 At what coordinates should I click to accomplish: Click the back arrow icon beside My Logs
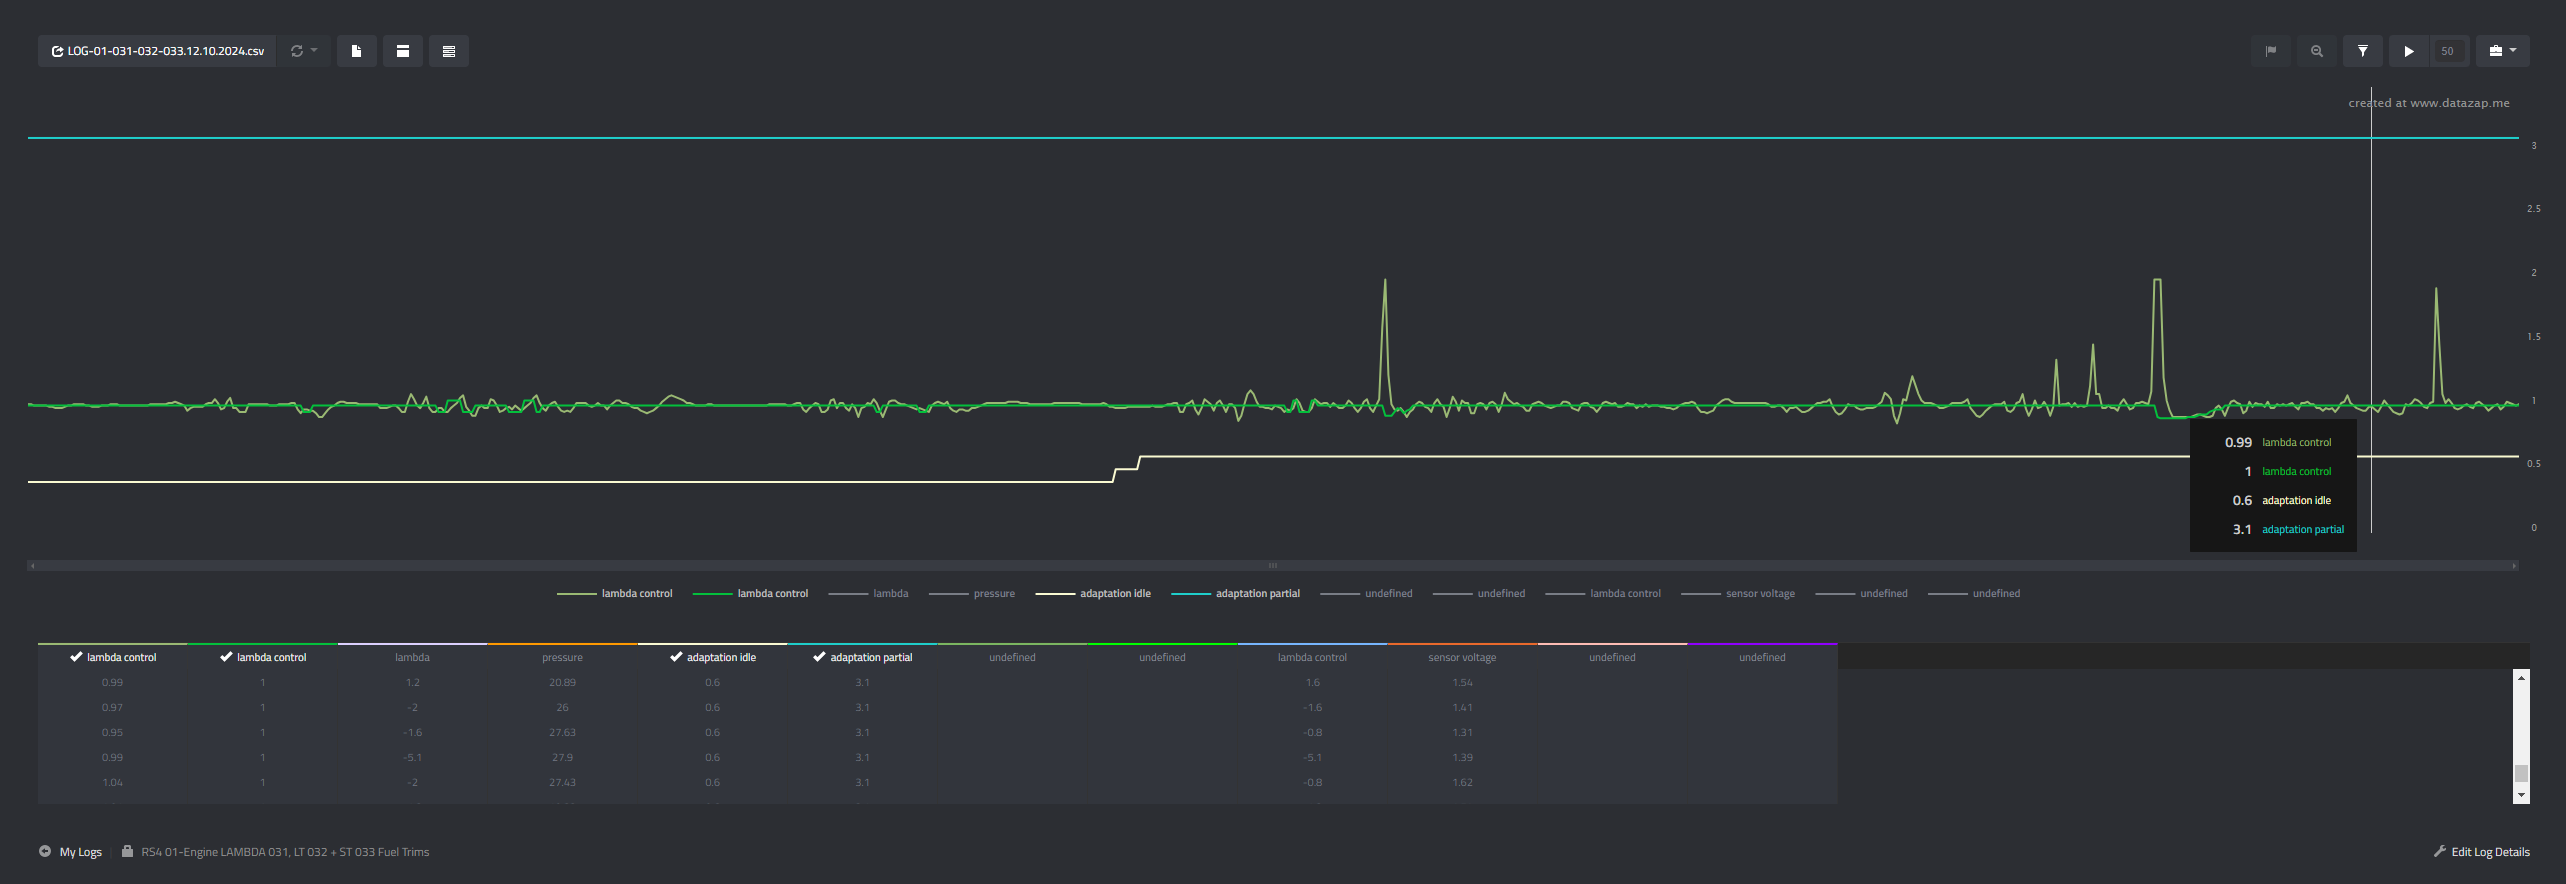[x=45, y=852]
